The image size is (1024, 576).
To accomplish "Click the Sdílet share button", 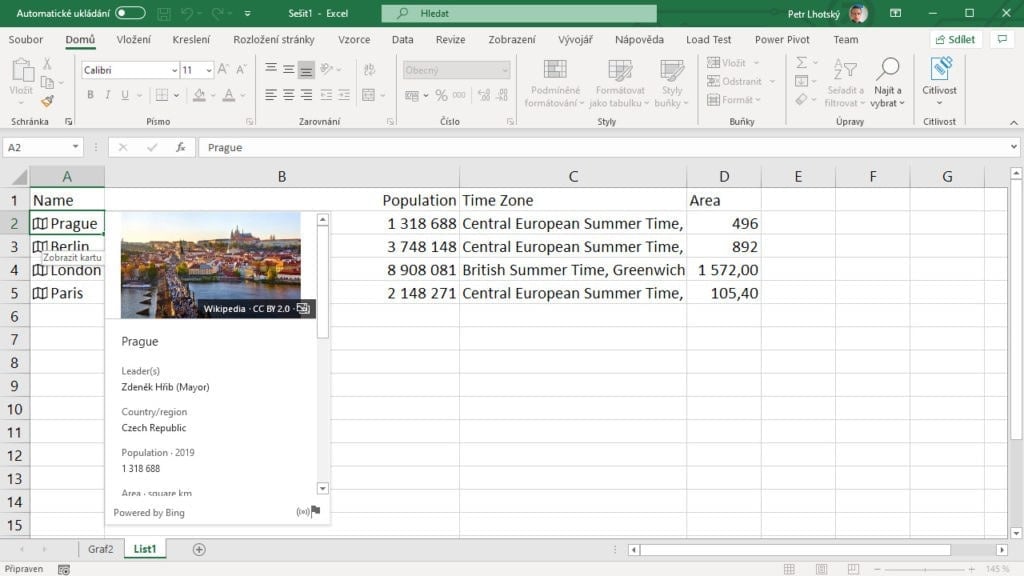I will pos(956,40).
